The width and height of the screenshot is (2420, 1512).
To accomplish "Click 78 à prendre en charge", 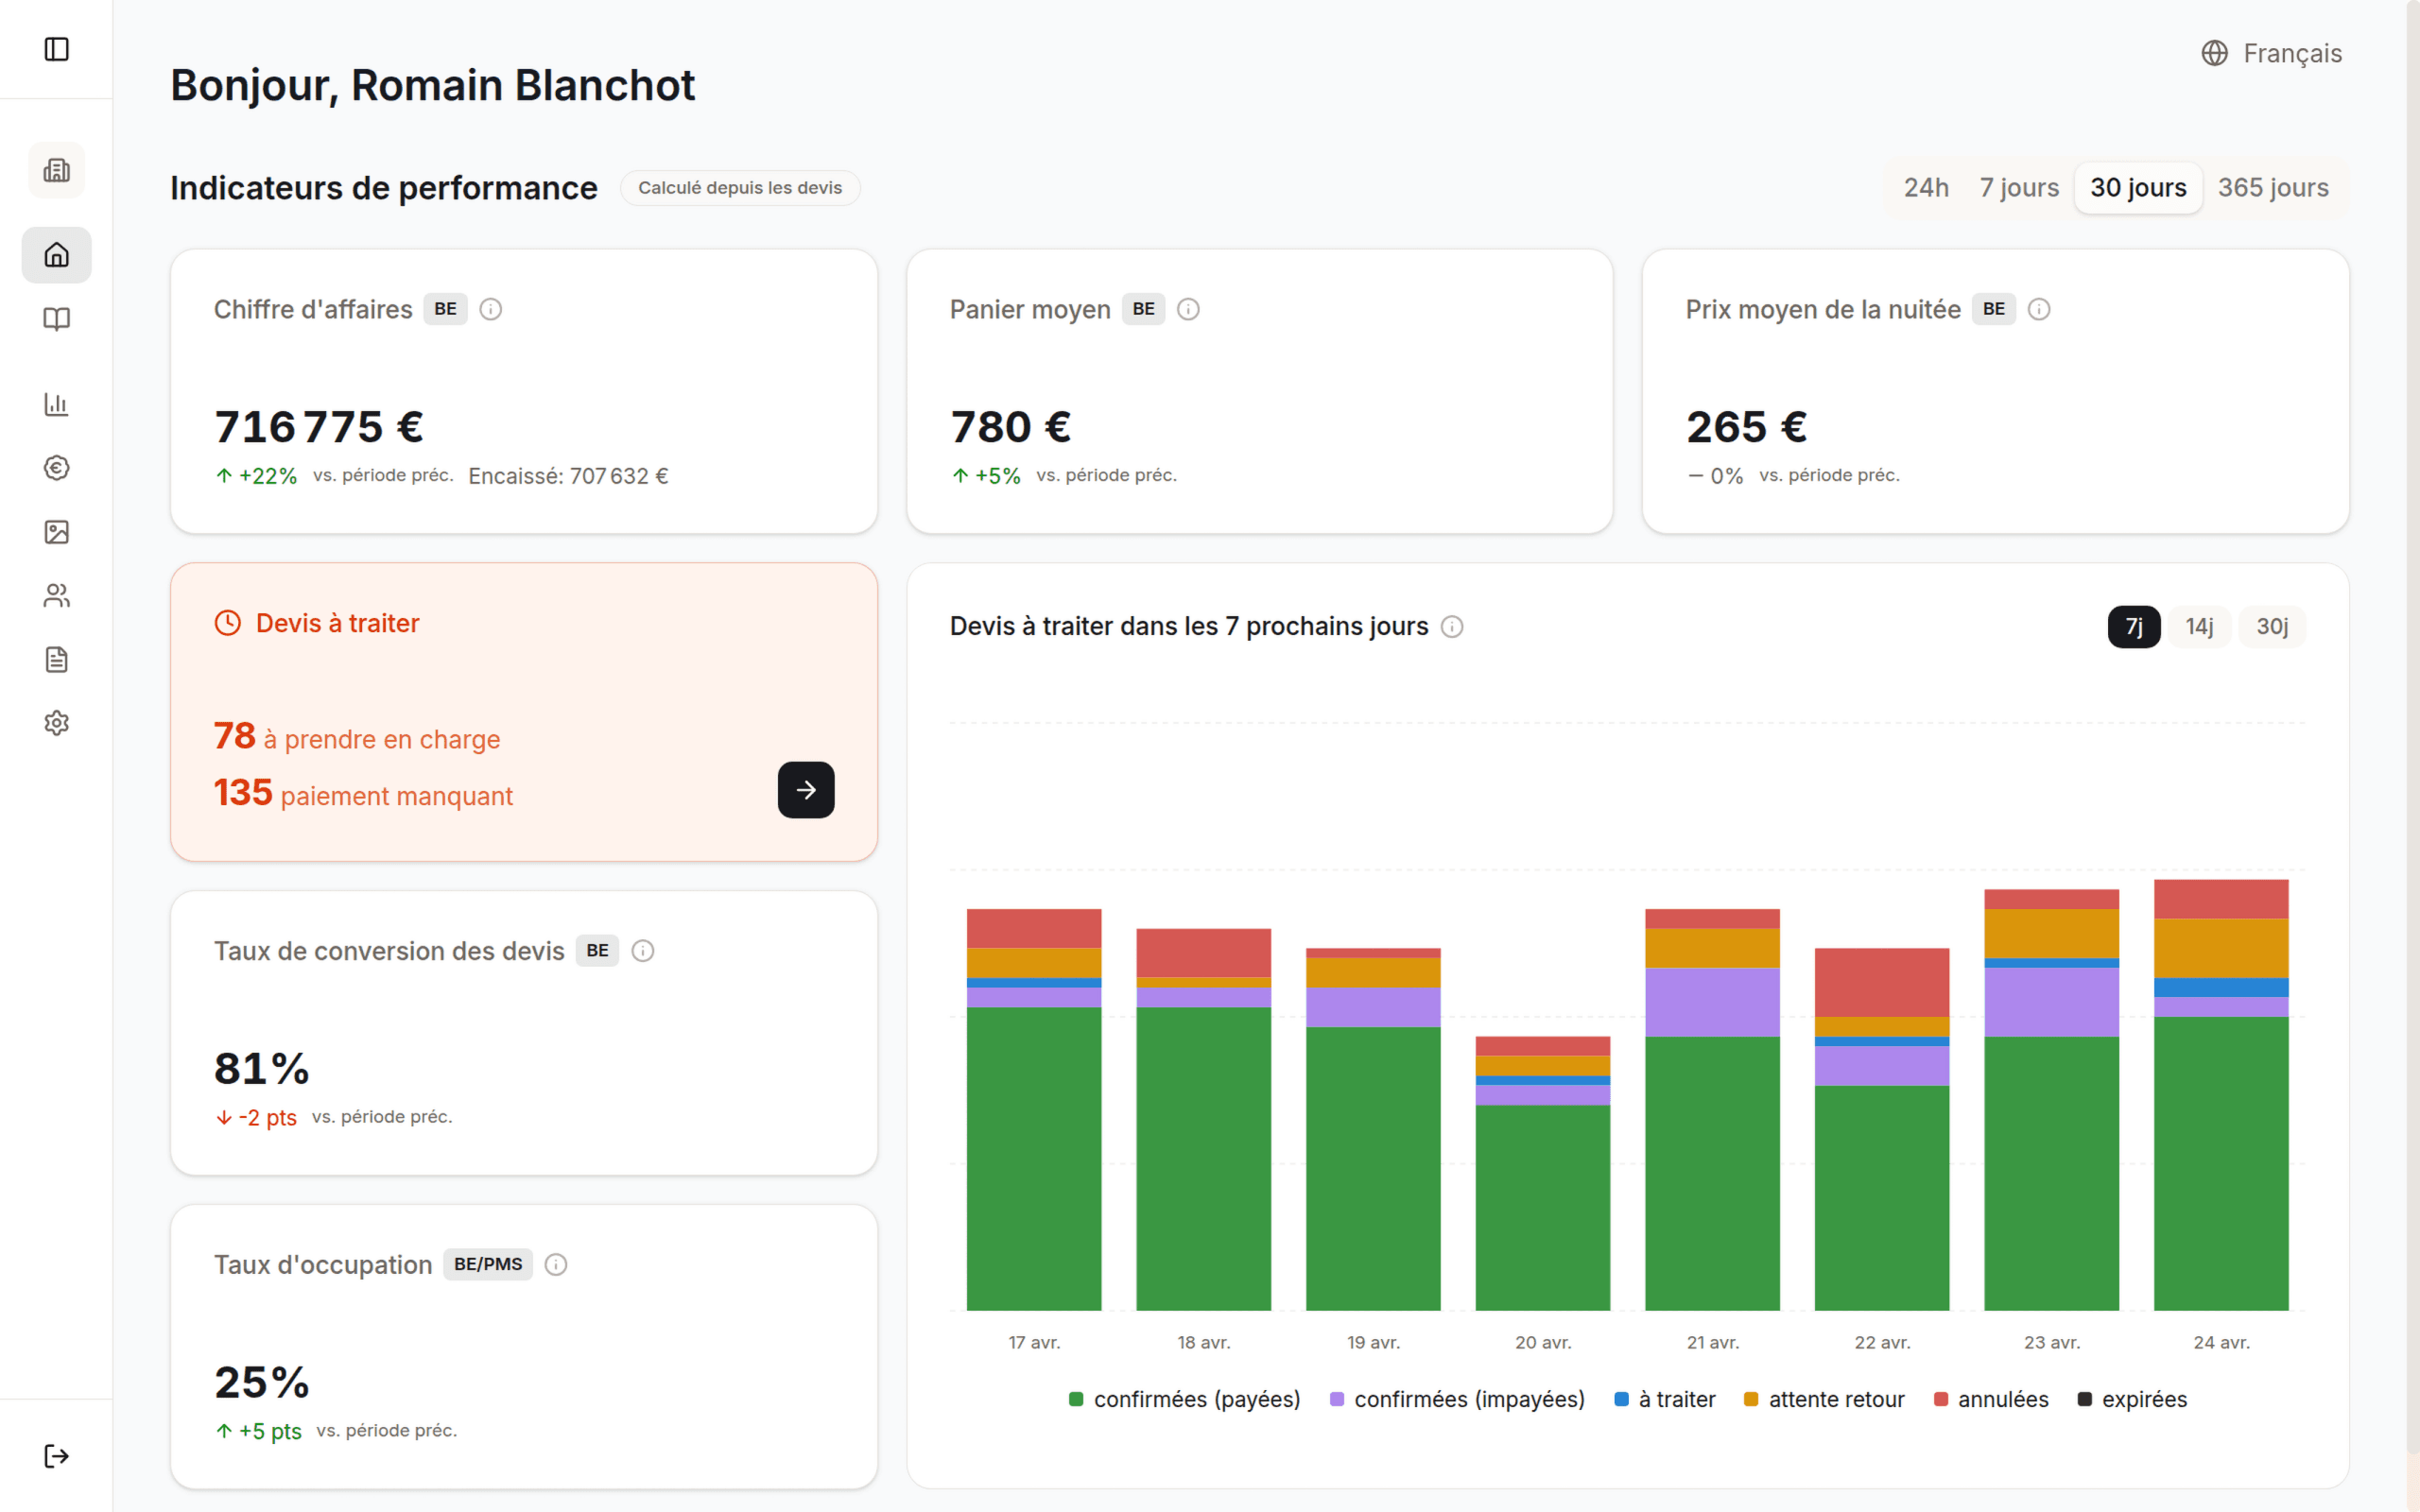I will point(357,737).
